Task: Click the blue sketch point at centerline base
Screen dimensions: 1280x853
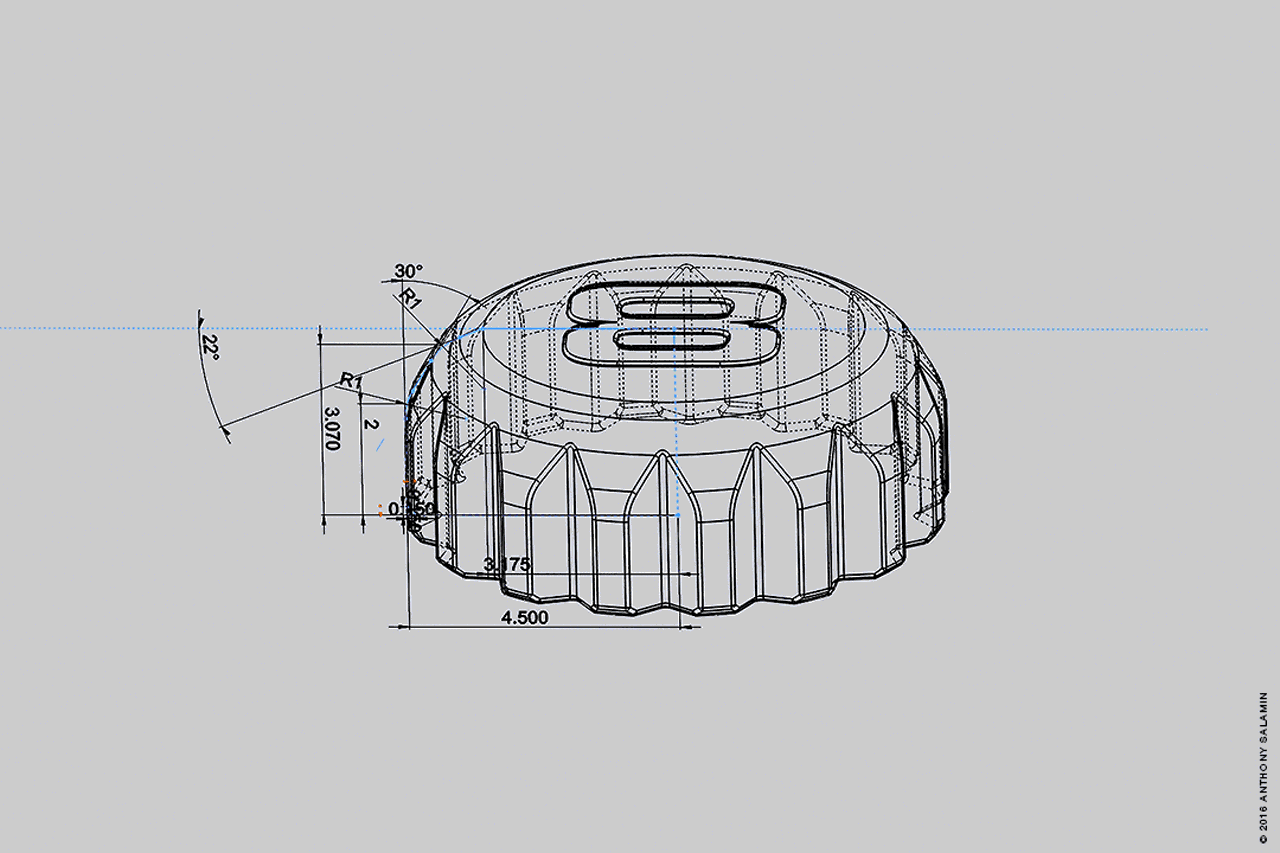Action: pyautogui.click(x=678, y=516)
